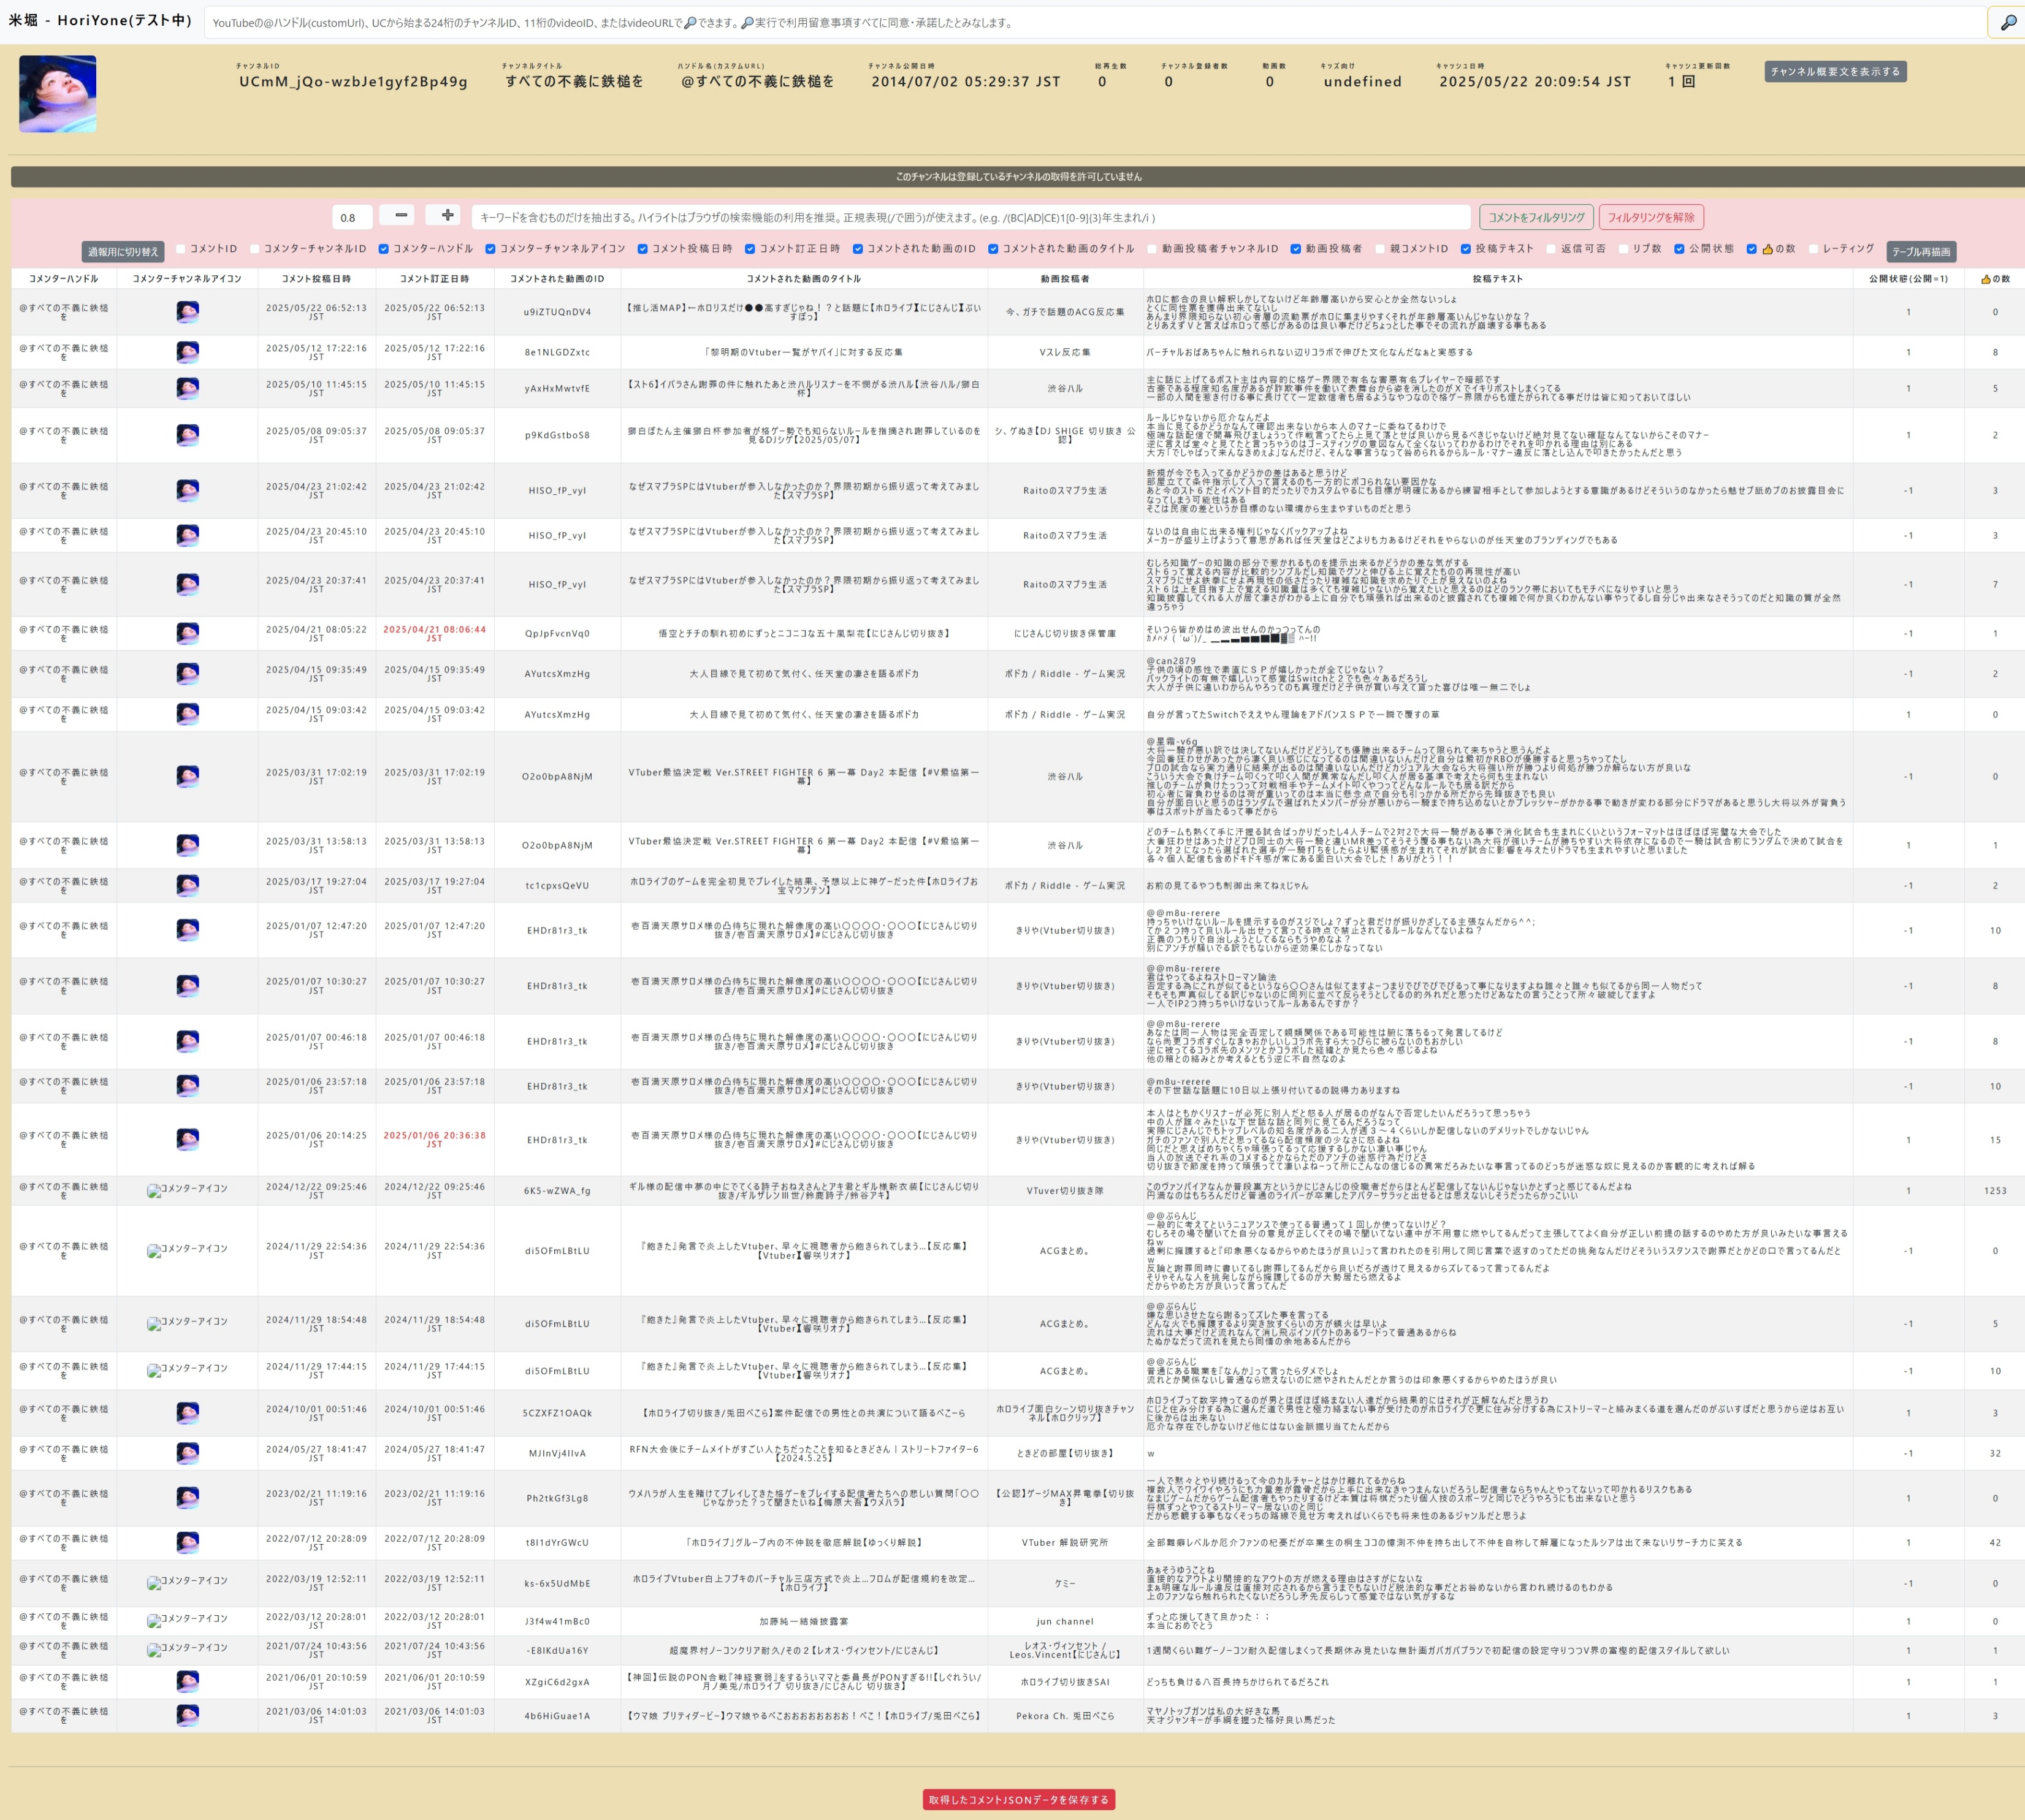Image resolution: width=2025 pixels, height=1820 pixels.
Task: Click the like count cell showing 1253
Action: 1995,1190
